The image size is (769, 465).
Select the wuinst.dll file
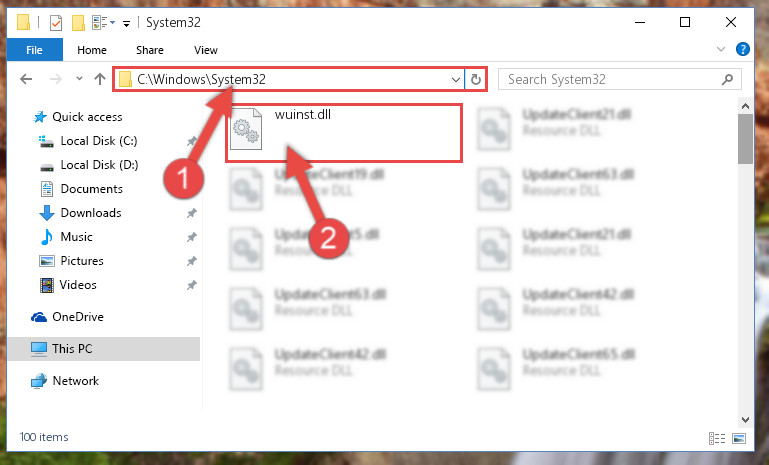(x=344, y=132)
